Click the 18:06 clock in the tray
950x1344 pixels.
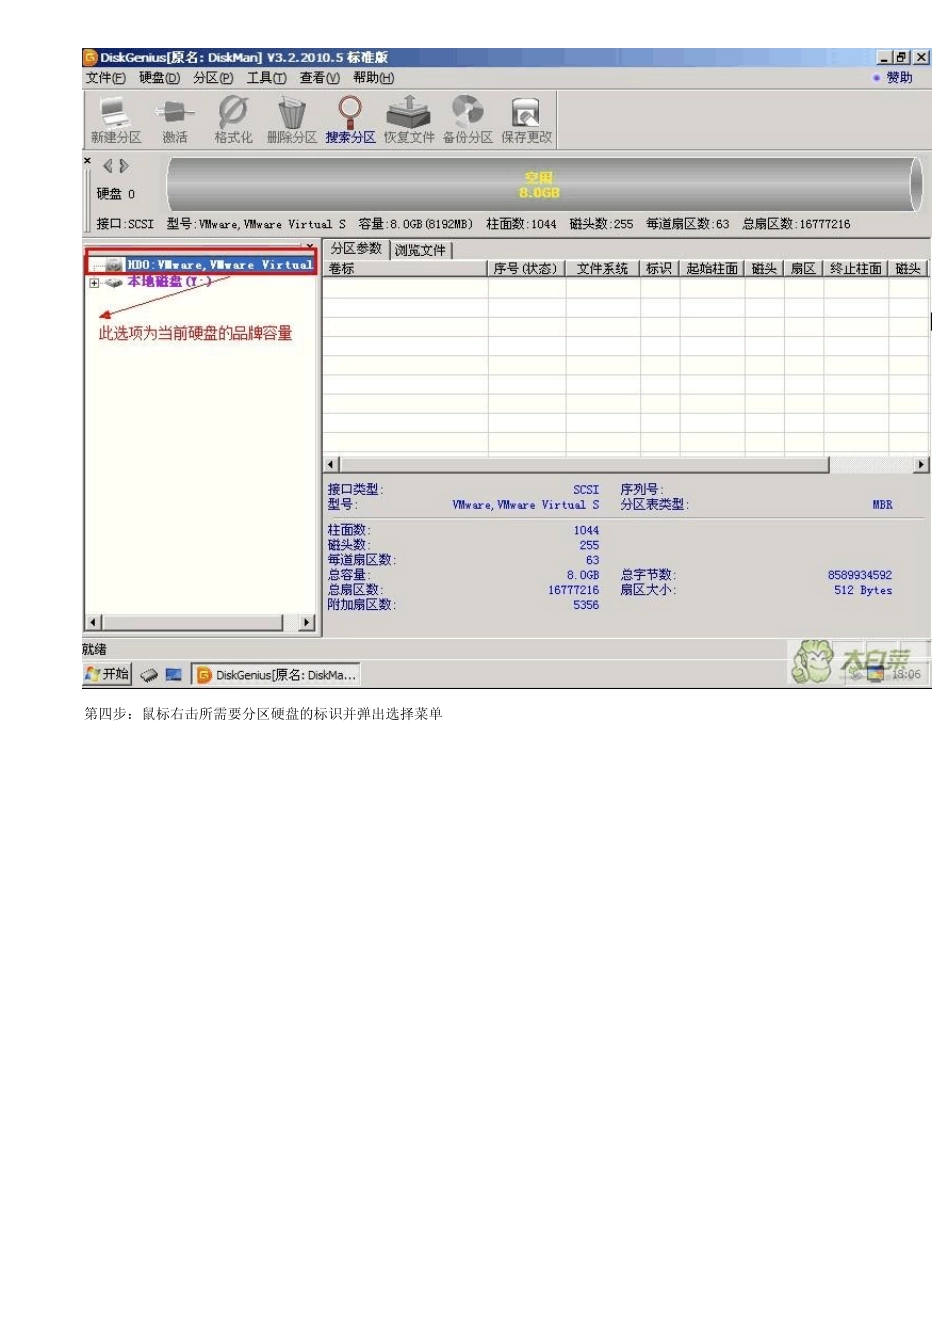tap(906, 675)
